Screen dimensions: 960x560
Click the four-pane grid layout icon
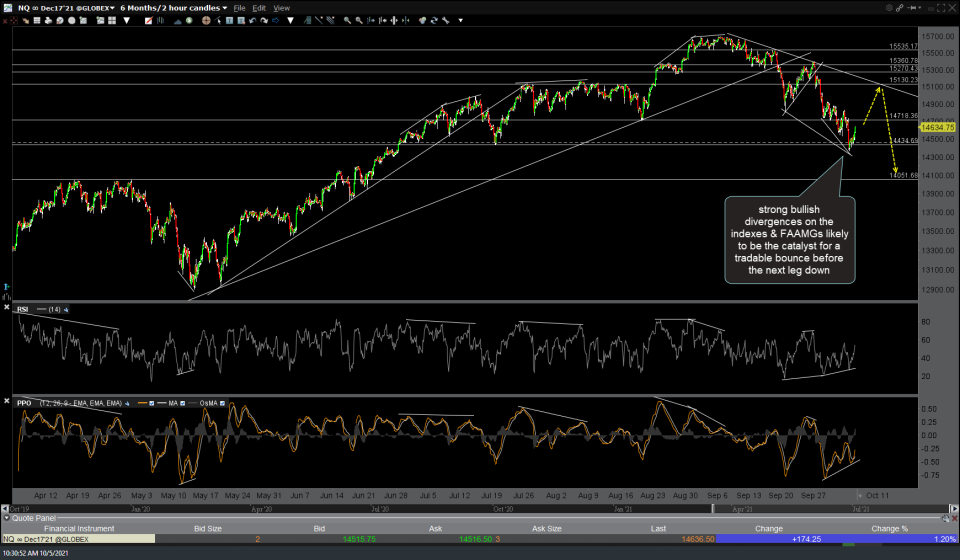point(111,20)
